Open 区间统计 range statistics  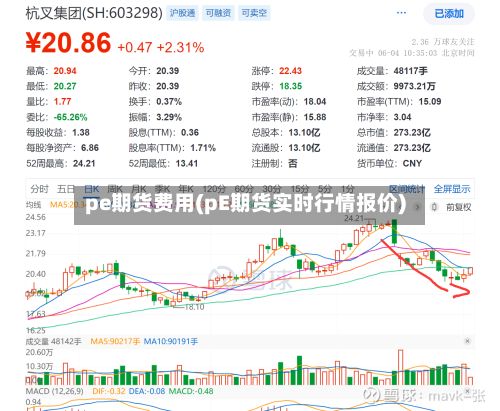click(407, 189)
